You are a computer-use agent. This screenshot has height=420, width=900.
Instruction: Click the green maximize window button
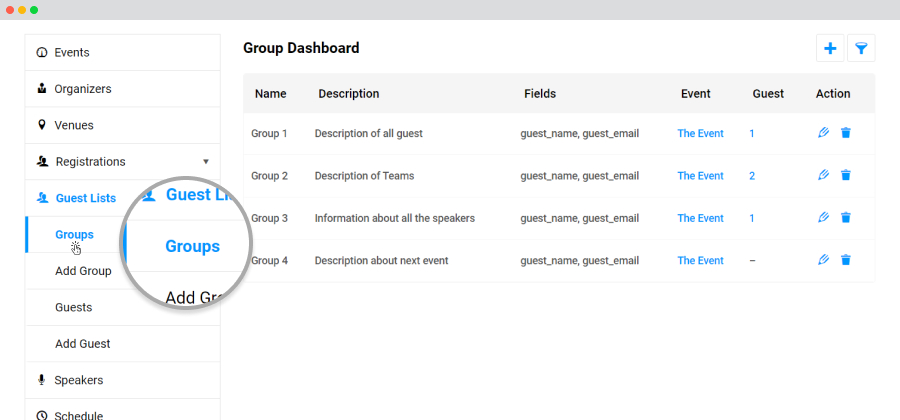pos(34,10)
